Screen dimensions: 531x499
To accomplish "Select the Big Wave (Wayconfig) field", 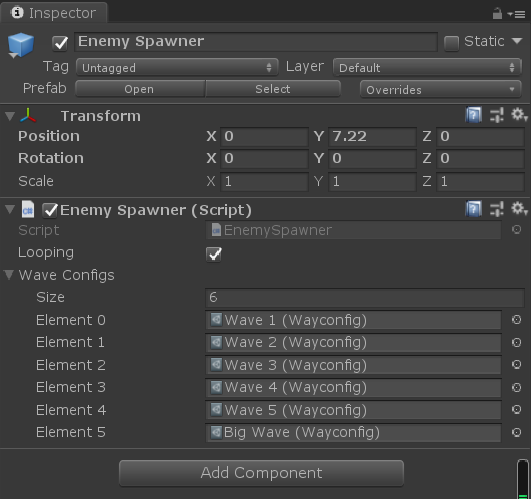I will 353,432.
